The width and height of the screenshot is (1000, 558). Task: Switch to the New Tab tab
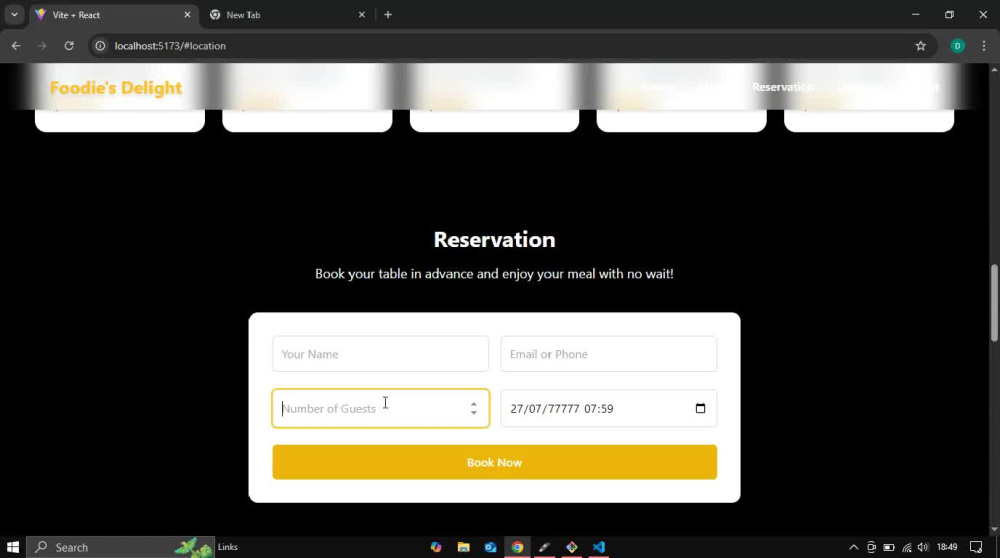tap(287, 15)
